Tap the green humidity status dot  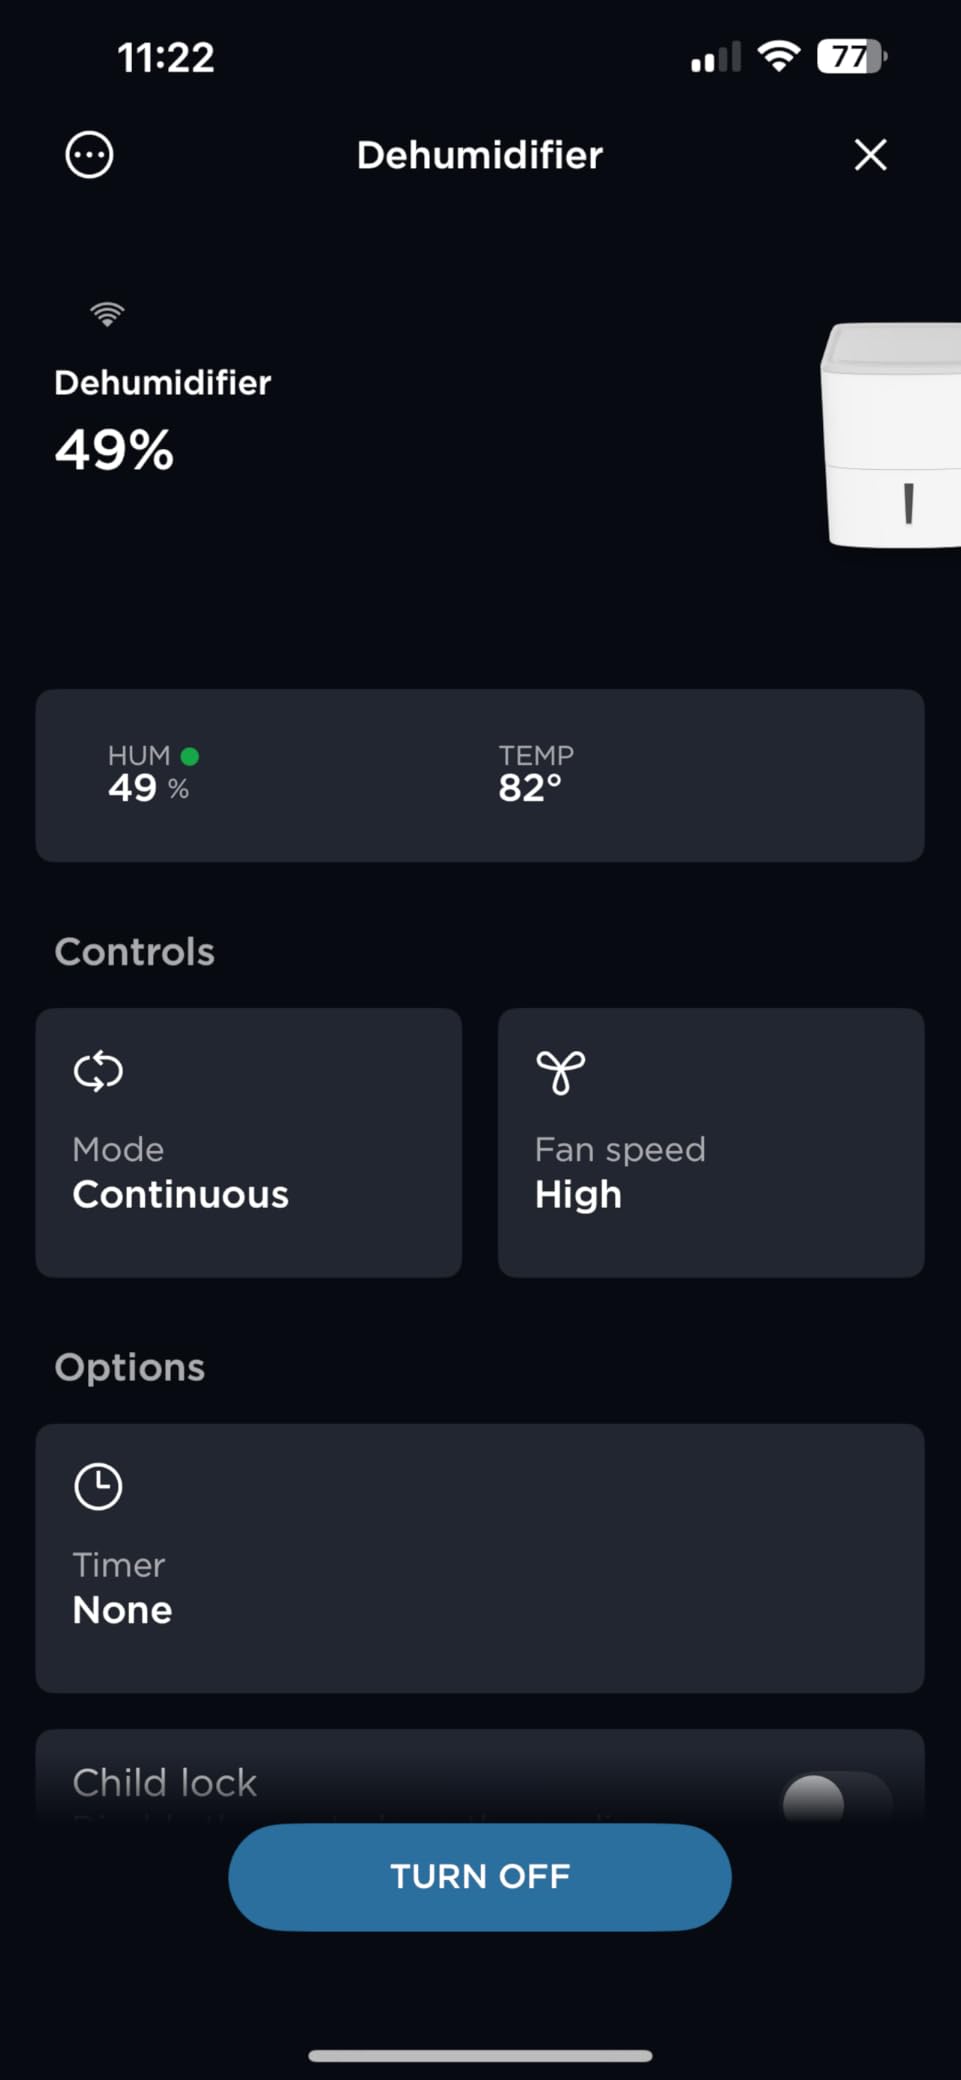190,756
